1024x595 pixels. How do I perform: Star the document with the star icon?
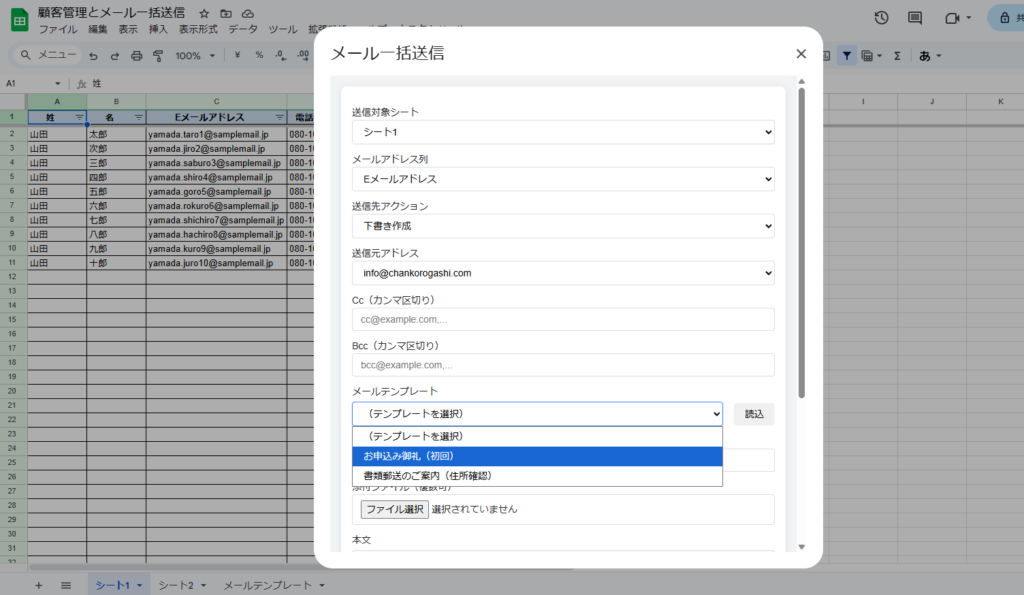tap(204, 13)
